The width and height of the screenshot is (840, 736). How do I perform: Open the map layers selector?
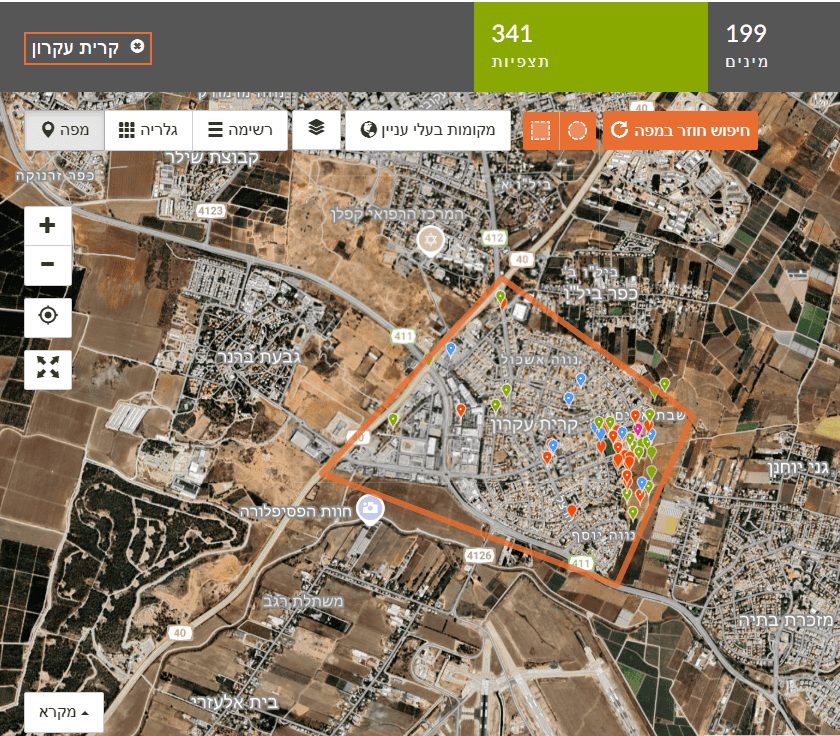click(x=316, y=129)
